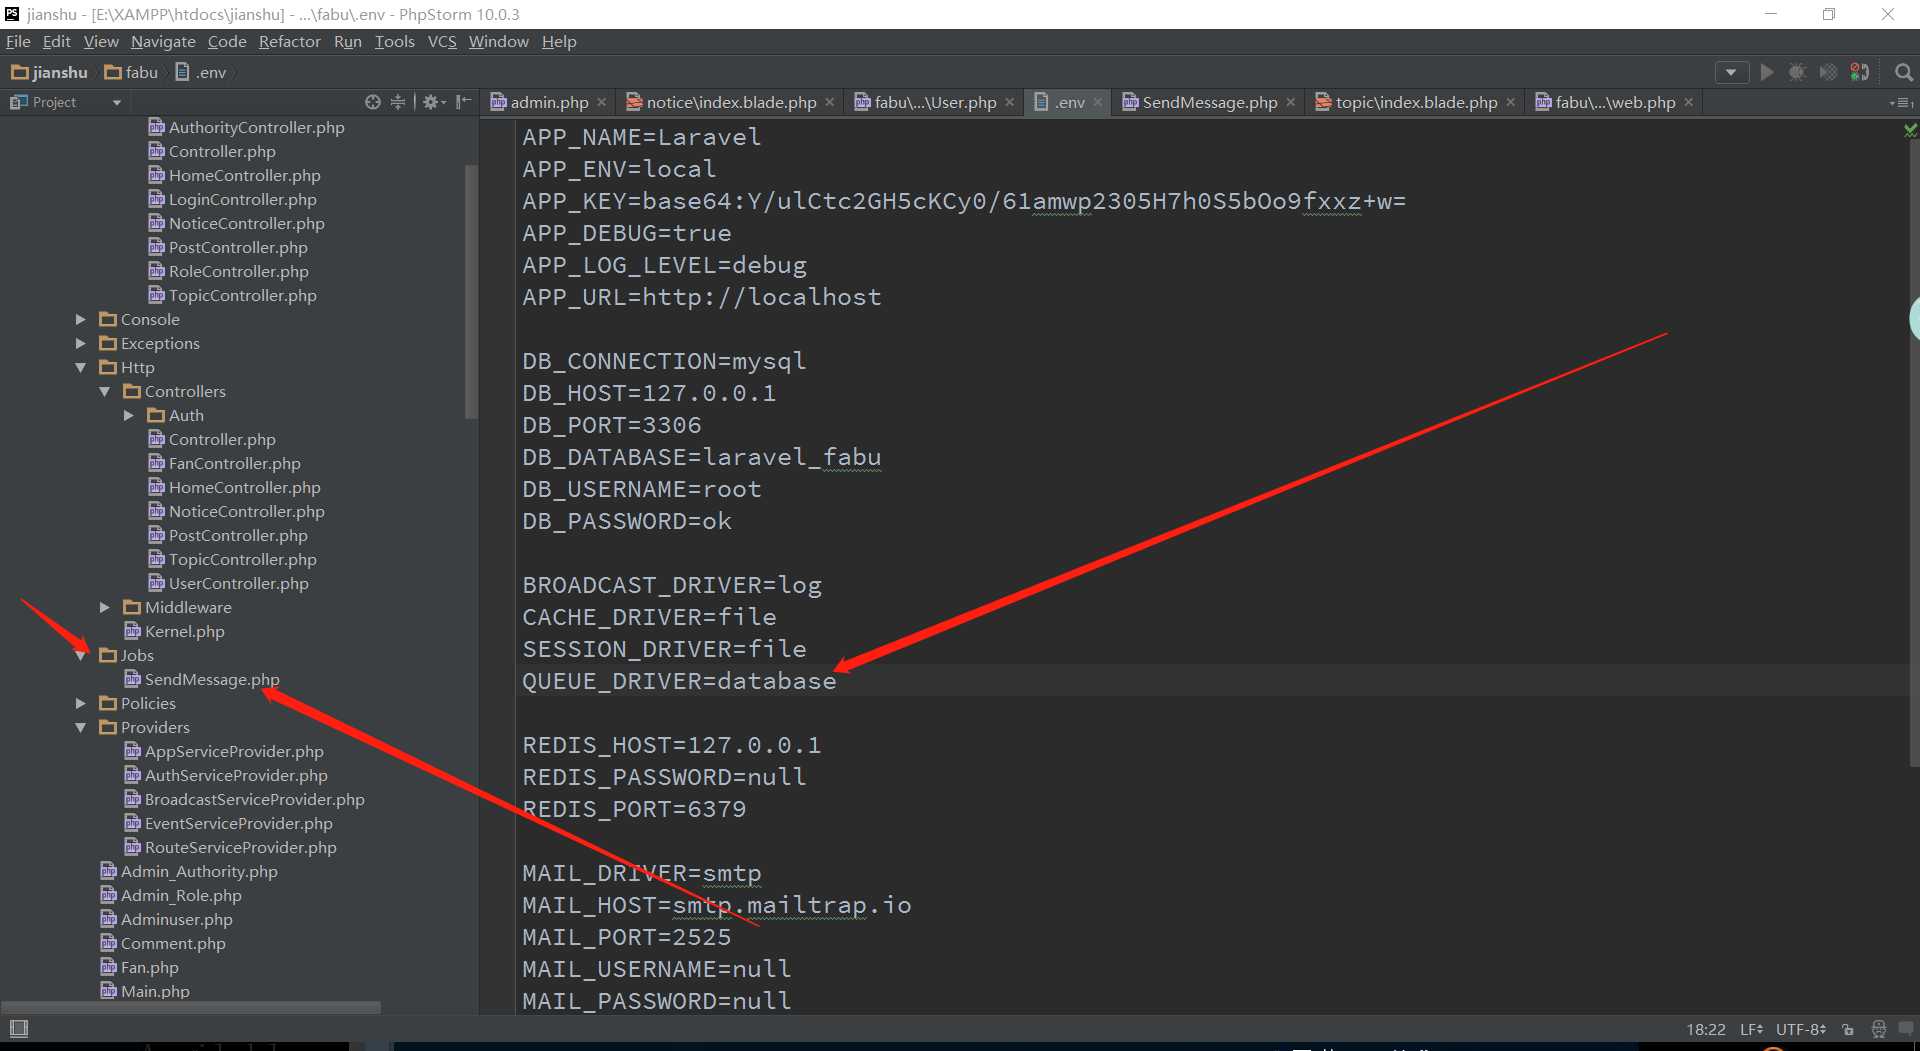Click jianshu breadcrumb in navigation bar

49,72
